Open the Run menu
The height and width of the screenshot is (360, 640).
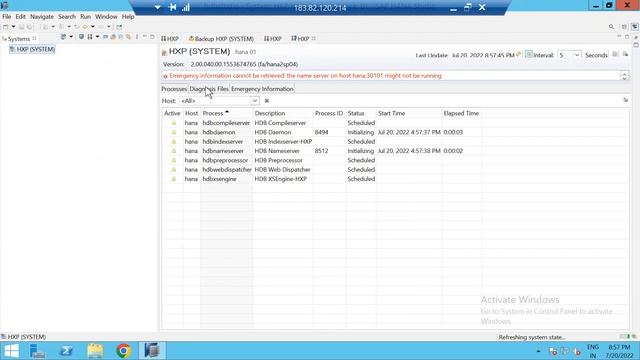point(85,17)
